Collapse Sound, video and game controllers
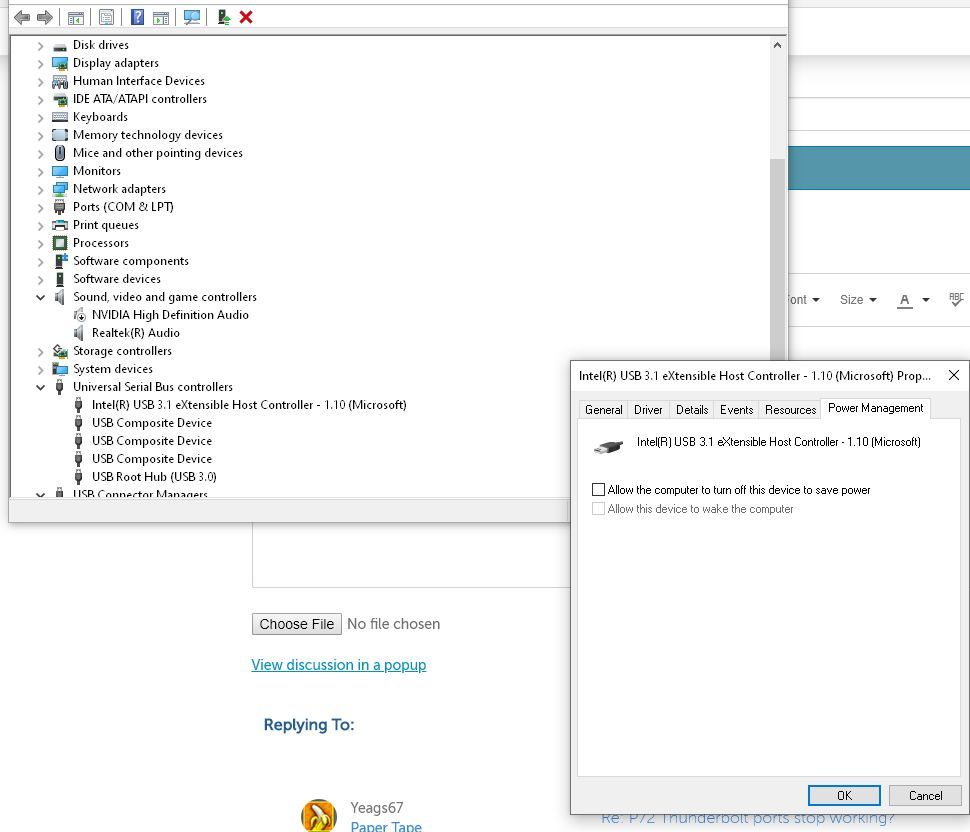This screenshot has width=970, height=832. (x=40, y=297)
